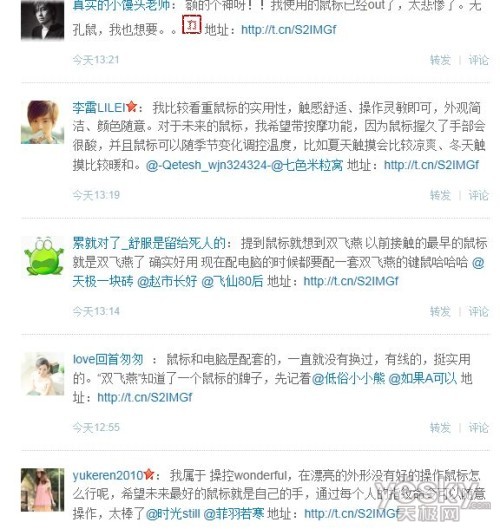Click 评论 on the 13:19 post
Screen dimensions: 500x529
[478, 195]
